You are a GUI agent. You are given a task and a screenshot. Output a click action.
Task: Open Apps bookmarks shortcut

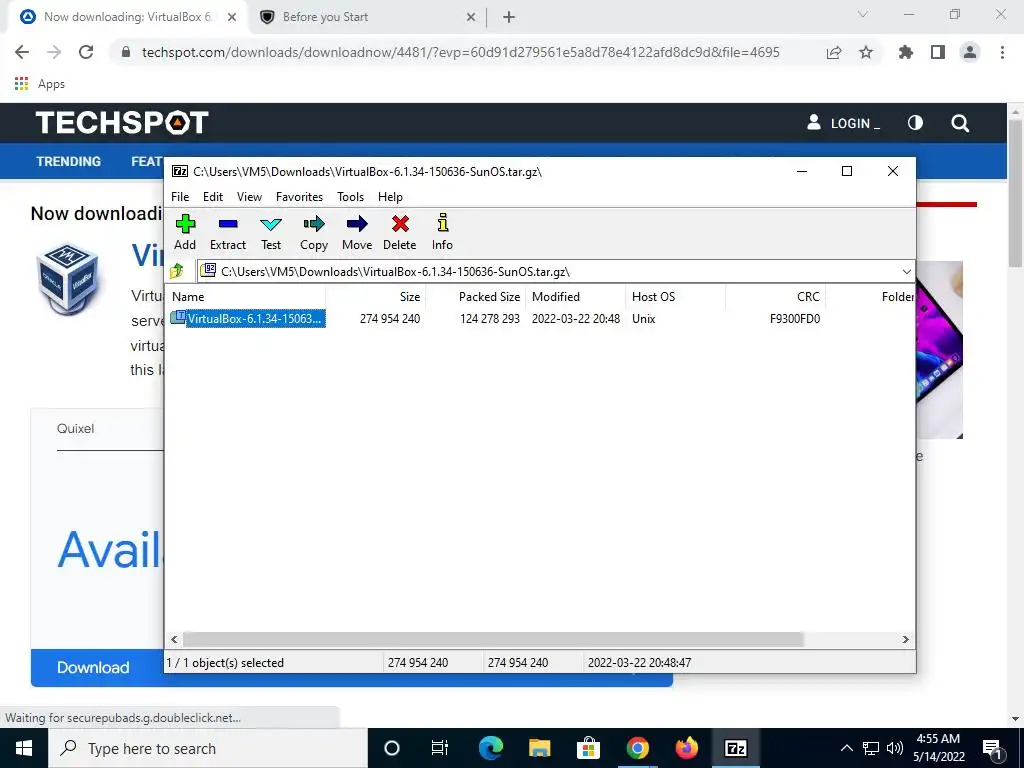click(39, 84)
